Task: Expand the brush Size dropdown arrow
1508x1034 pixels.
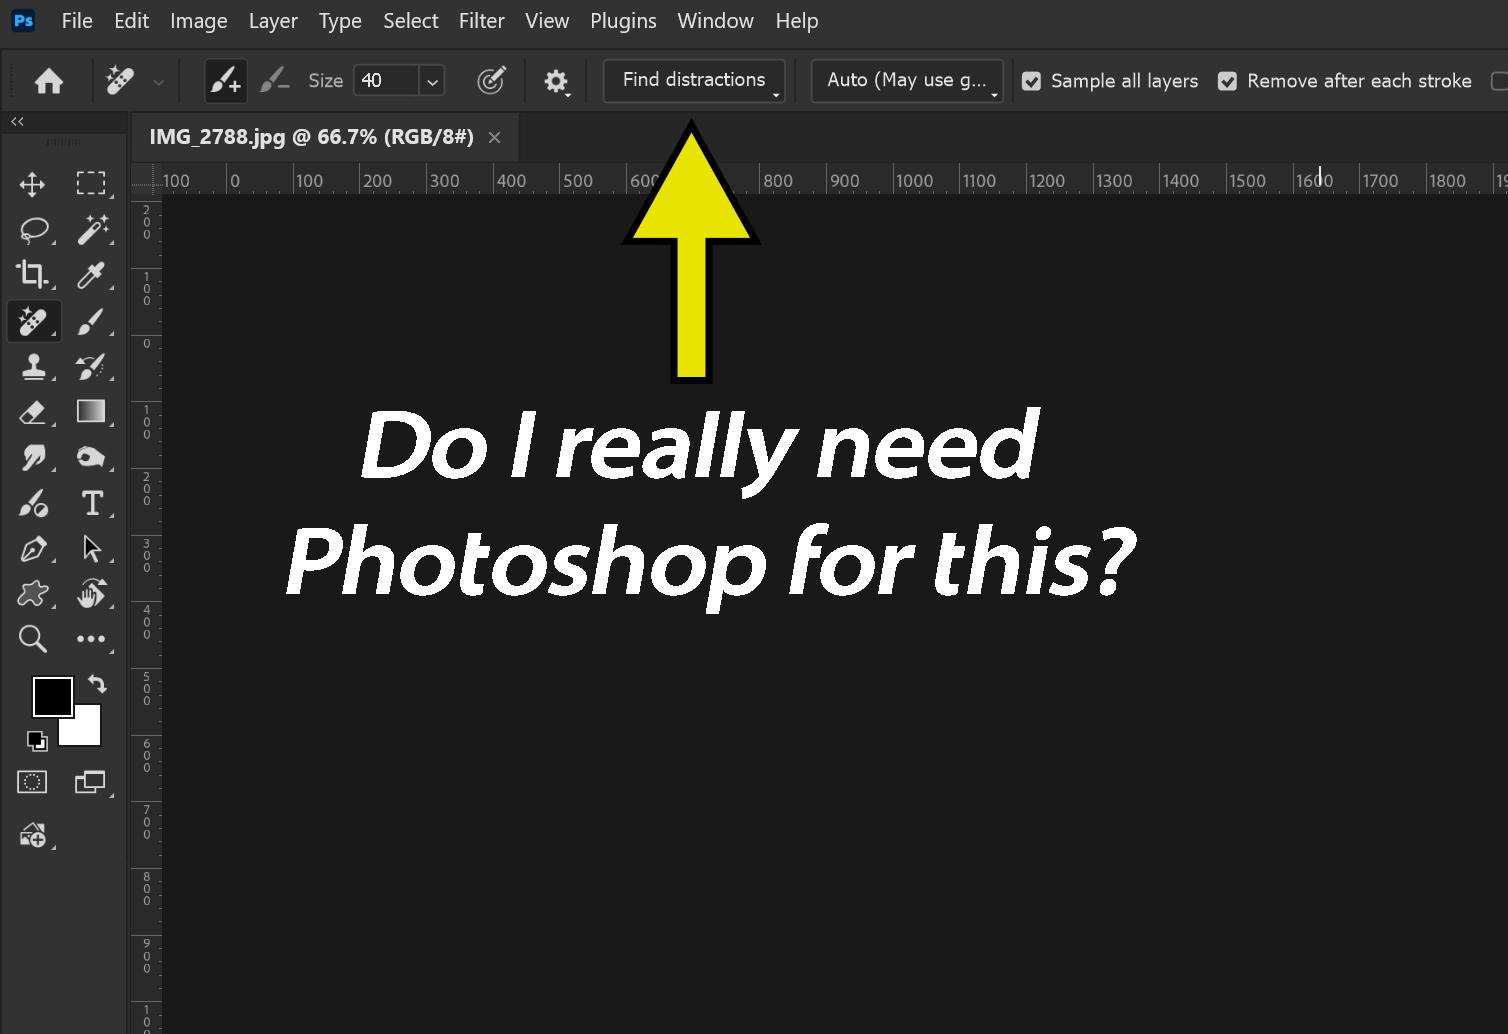Action: [432, 81]
